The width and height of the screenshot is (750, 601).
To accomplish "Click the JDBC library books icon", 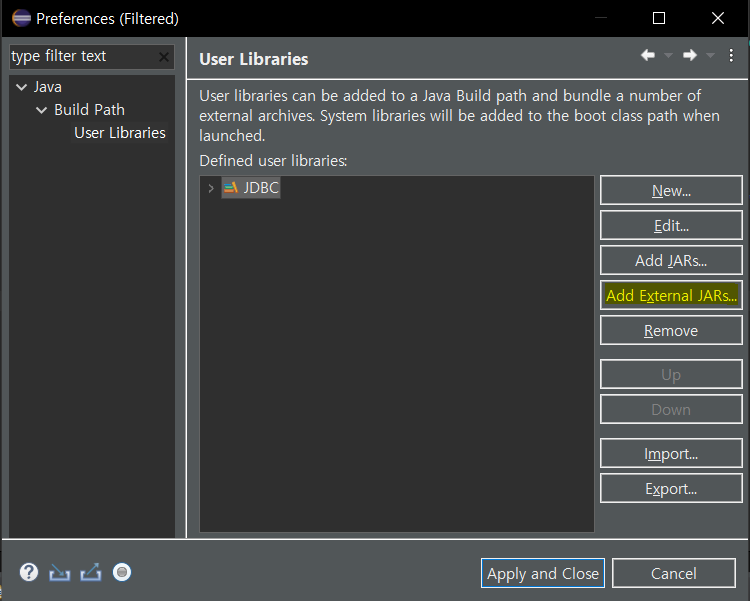I will click(231, 188).
